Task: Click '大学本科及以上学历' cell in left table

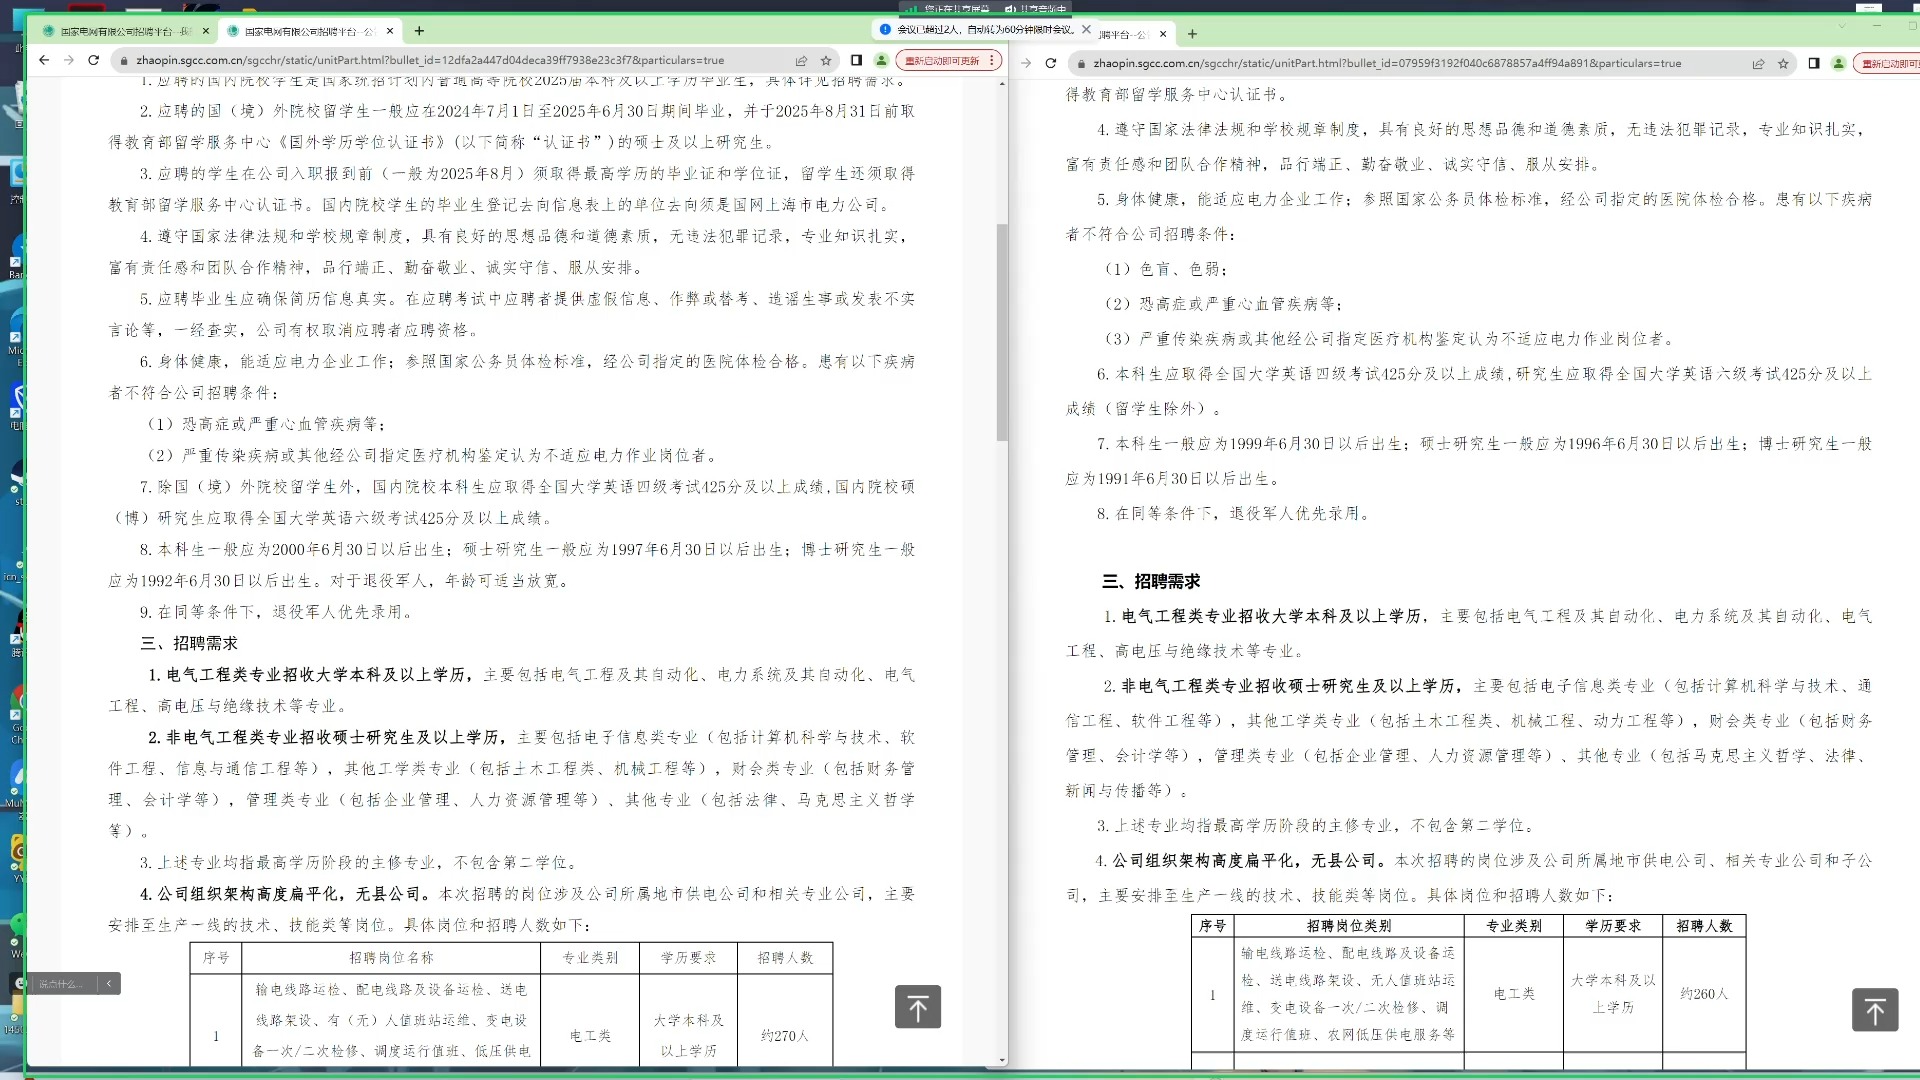Action: pyautogui.click(x=689, y=1036)
